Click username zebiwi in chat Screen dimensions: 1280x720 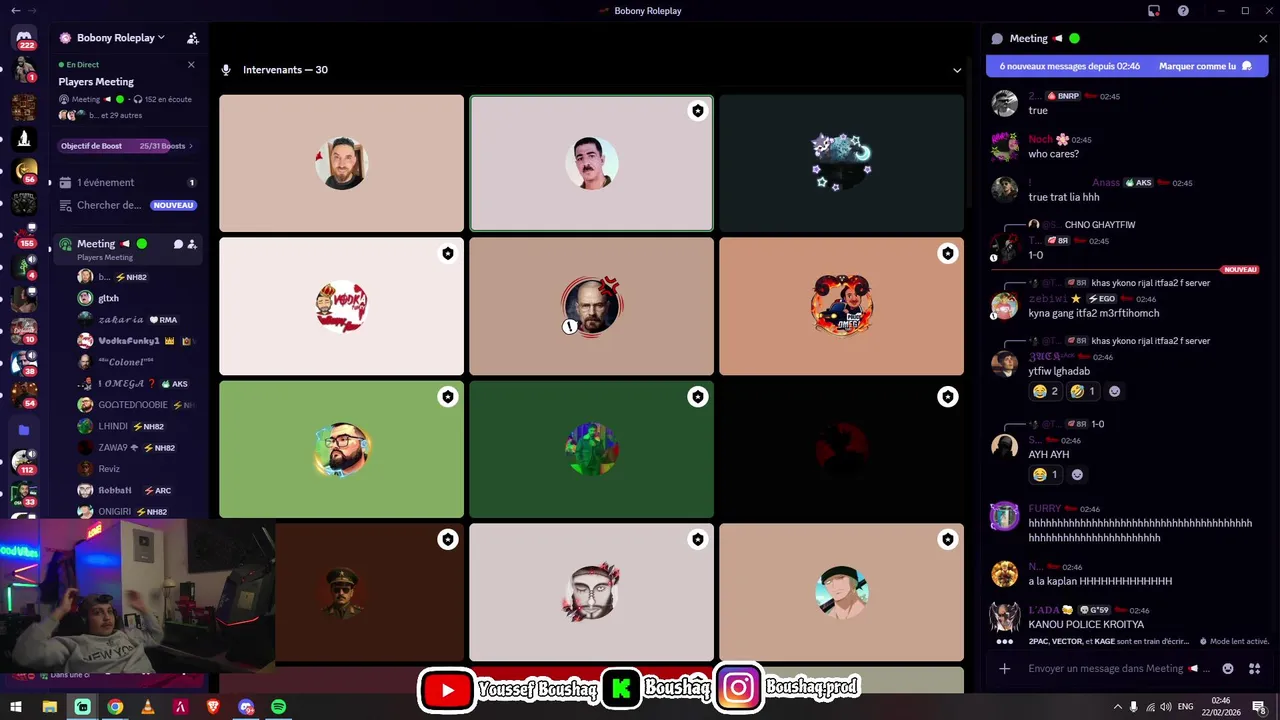(1047, 299)
